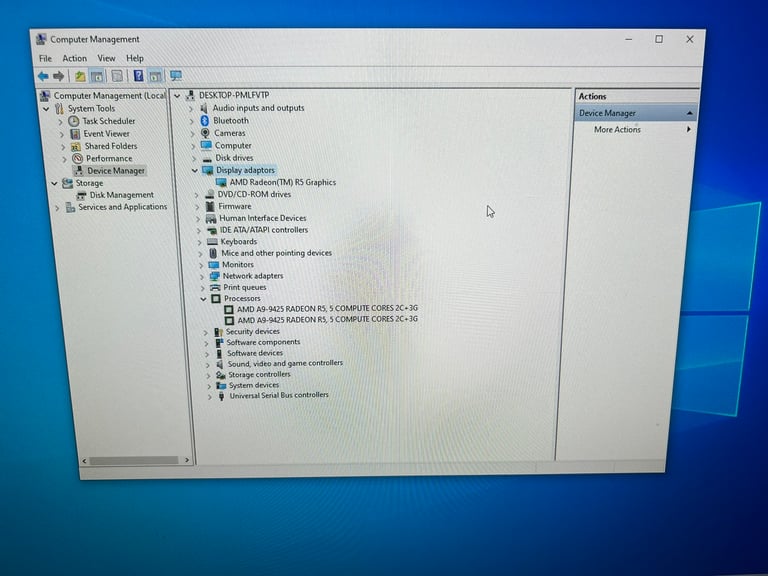
Task: Click the left pane scroll left arrow
Action: 85,461
